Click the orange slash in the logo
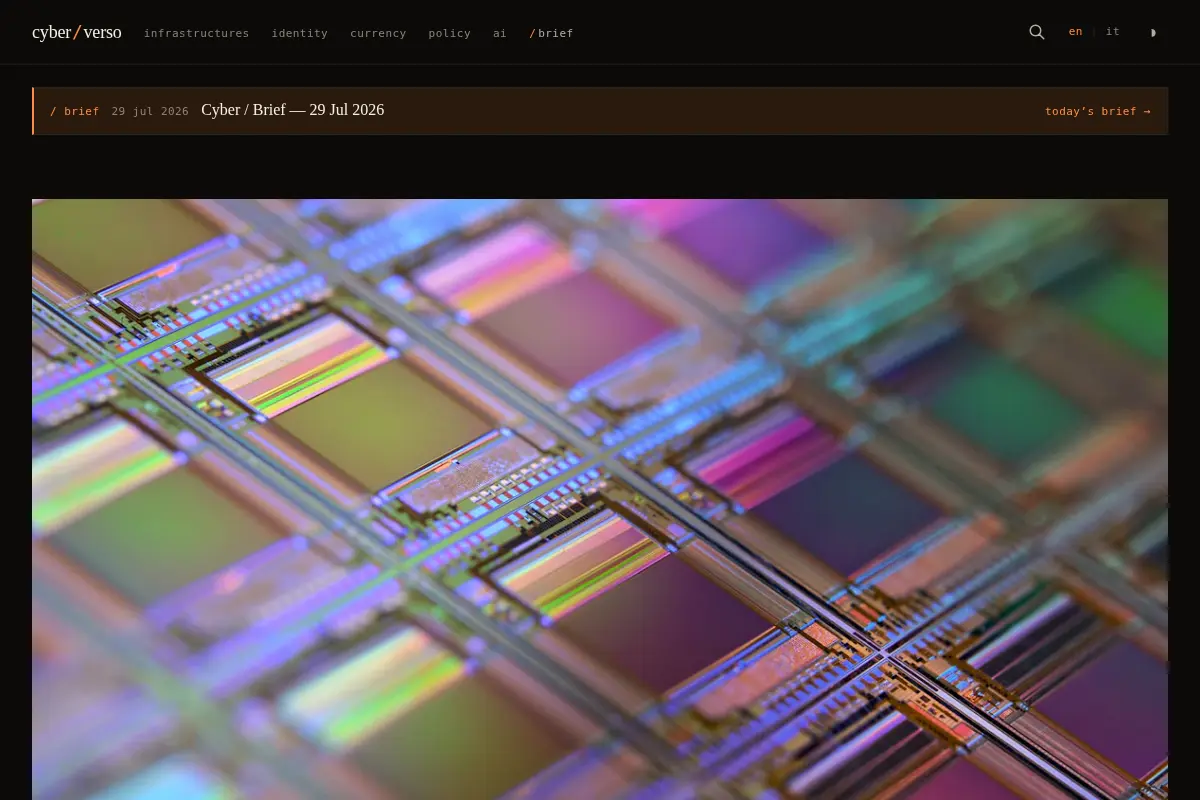Screen dimensions: 1200x800 click(77, 32)
